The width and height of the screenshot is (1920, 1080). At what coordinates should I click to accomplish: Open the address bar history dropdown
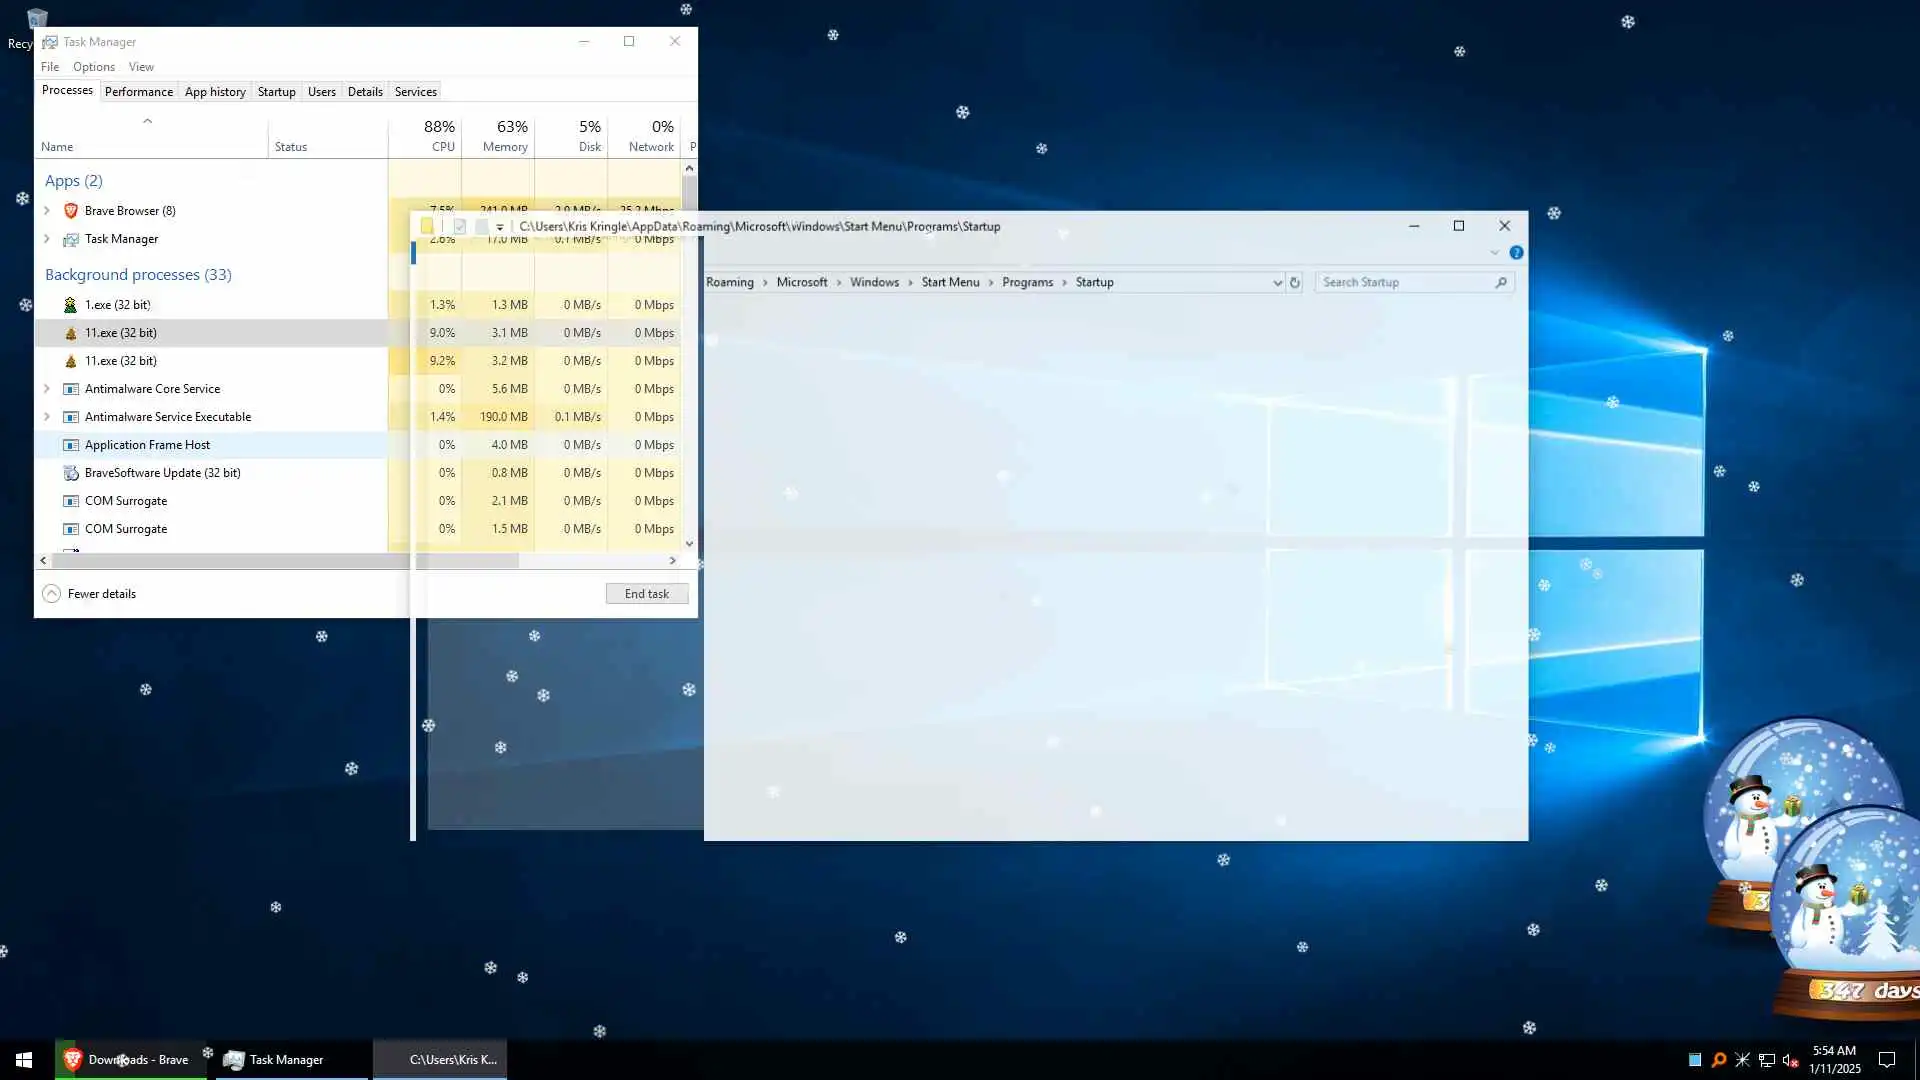1277,283
